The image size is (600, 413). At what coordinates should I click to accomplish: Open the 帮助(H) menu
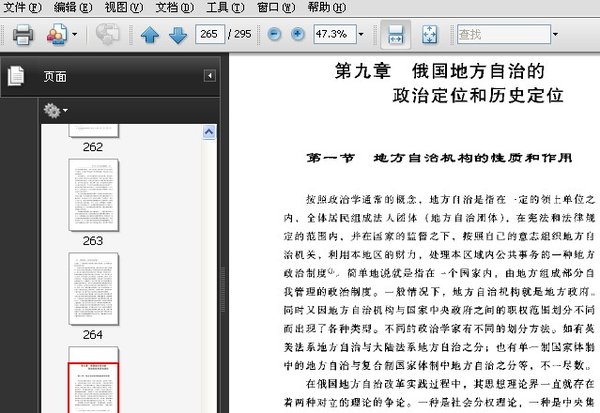point(327,7)
